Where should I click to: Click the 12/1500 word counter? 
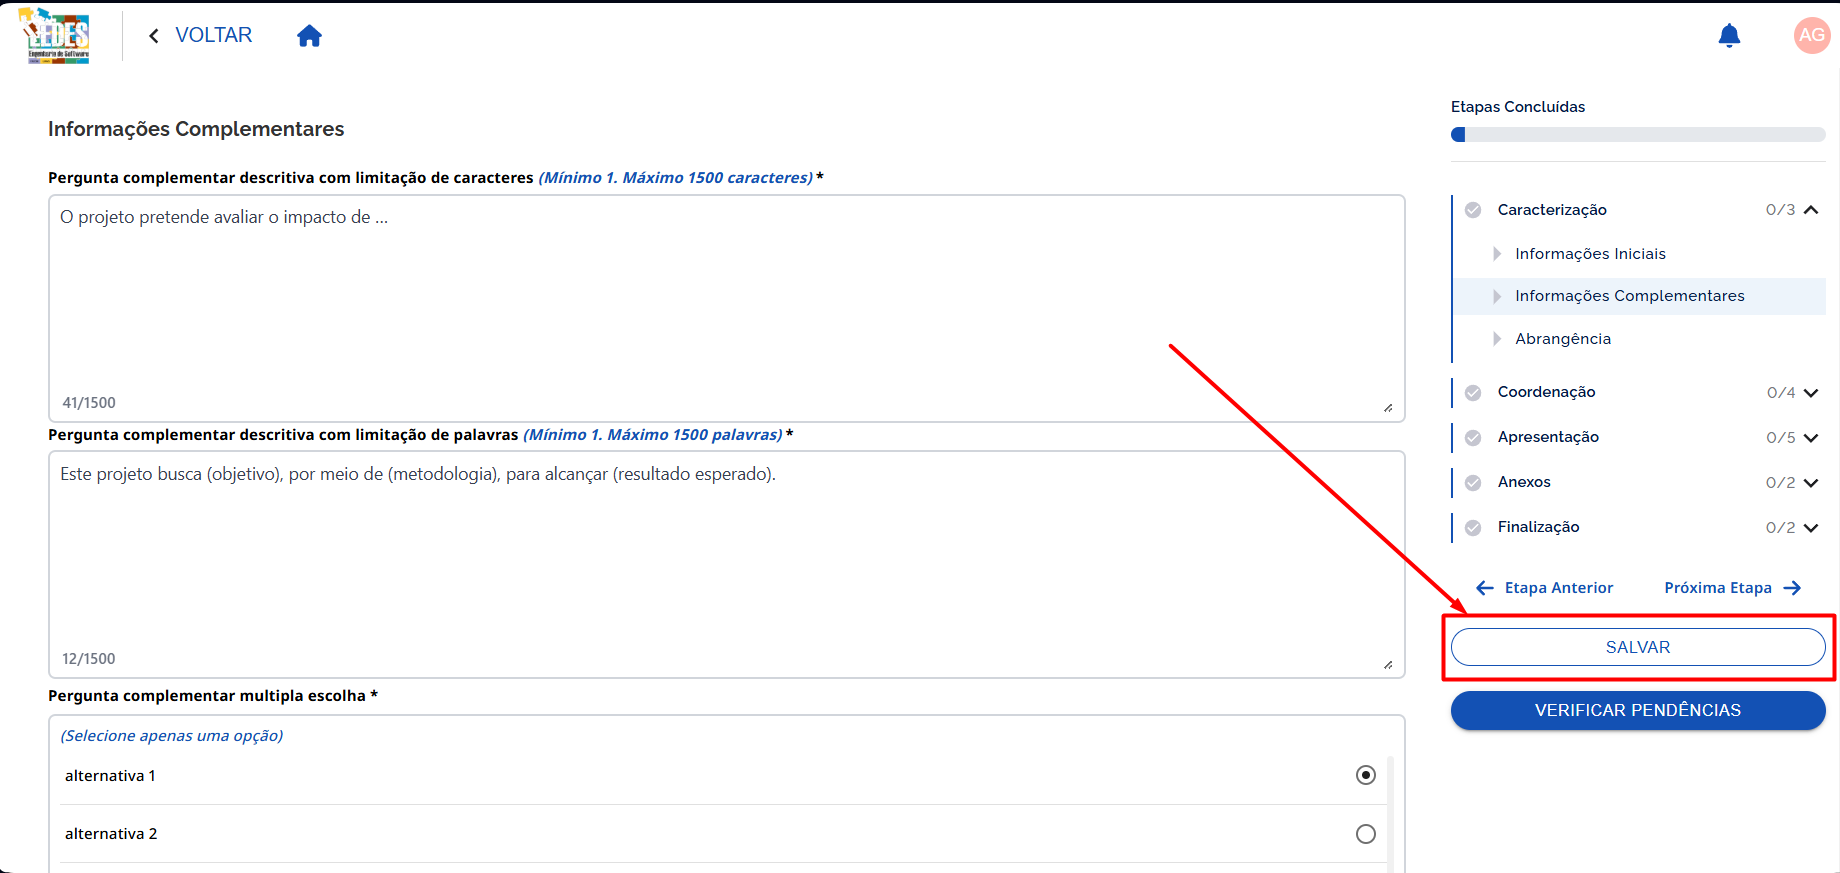point(89,659)
